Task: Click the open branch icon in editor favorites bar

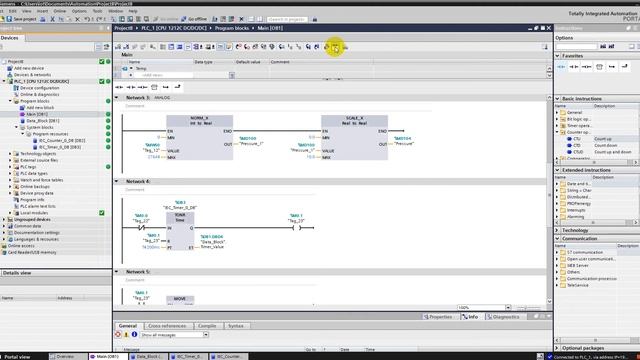Action: pyautogui.click(x=165, y=87)
